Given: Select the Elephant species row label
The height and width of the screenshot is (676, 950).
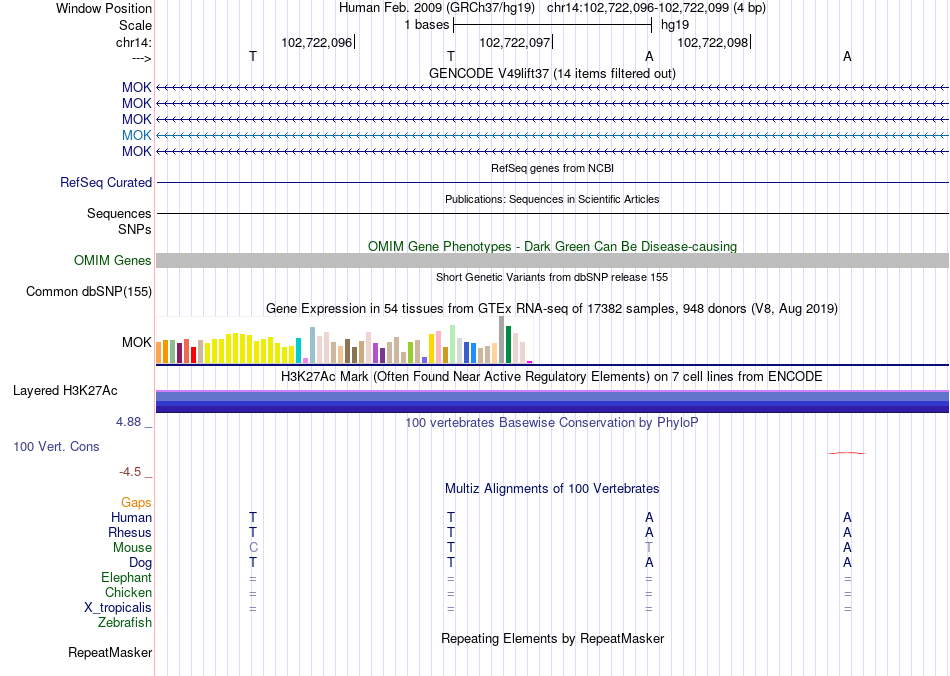Looking at the screenshot, I should coord(127,577).
